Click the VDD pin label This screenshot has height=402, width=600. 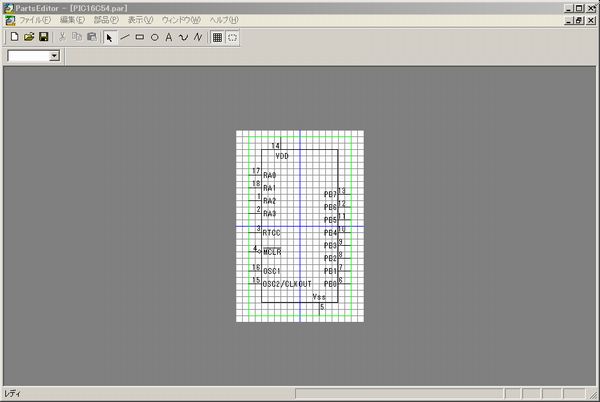[x=282, y=156]
